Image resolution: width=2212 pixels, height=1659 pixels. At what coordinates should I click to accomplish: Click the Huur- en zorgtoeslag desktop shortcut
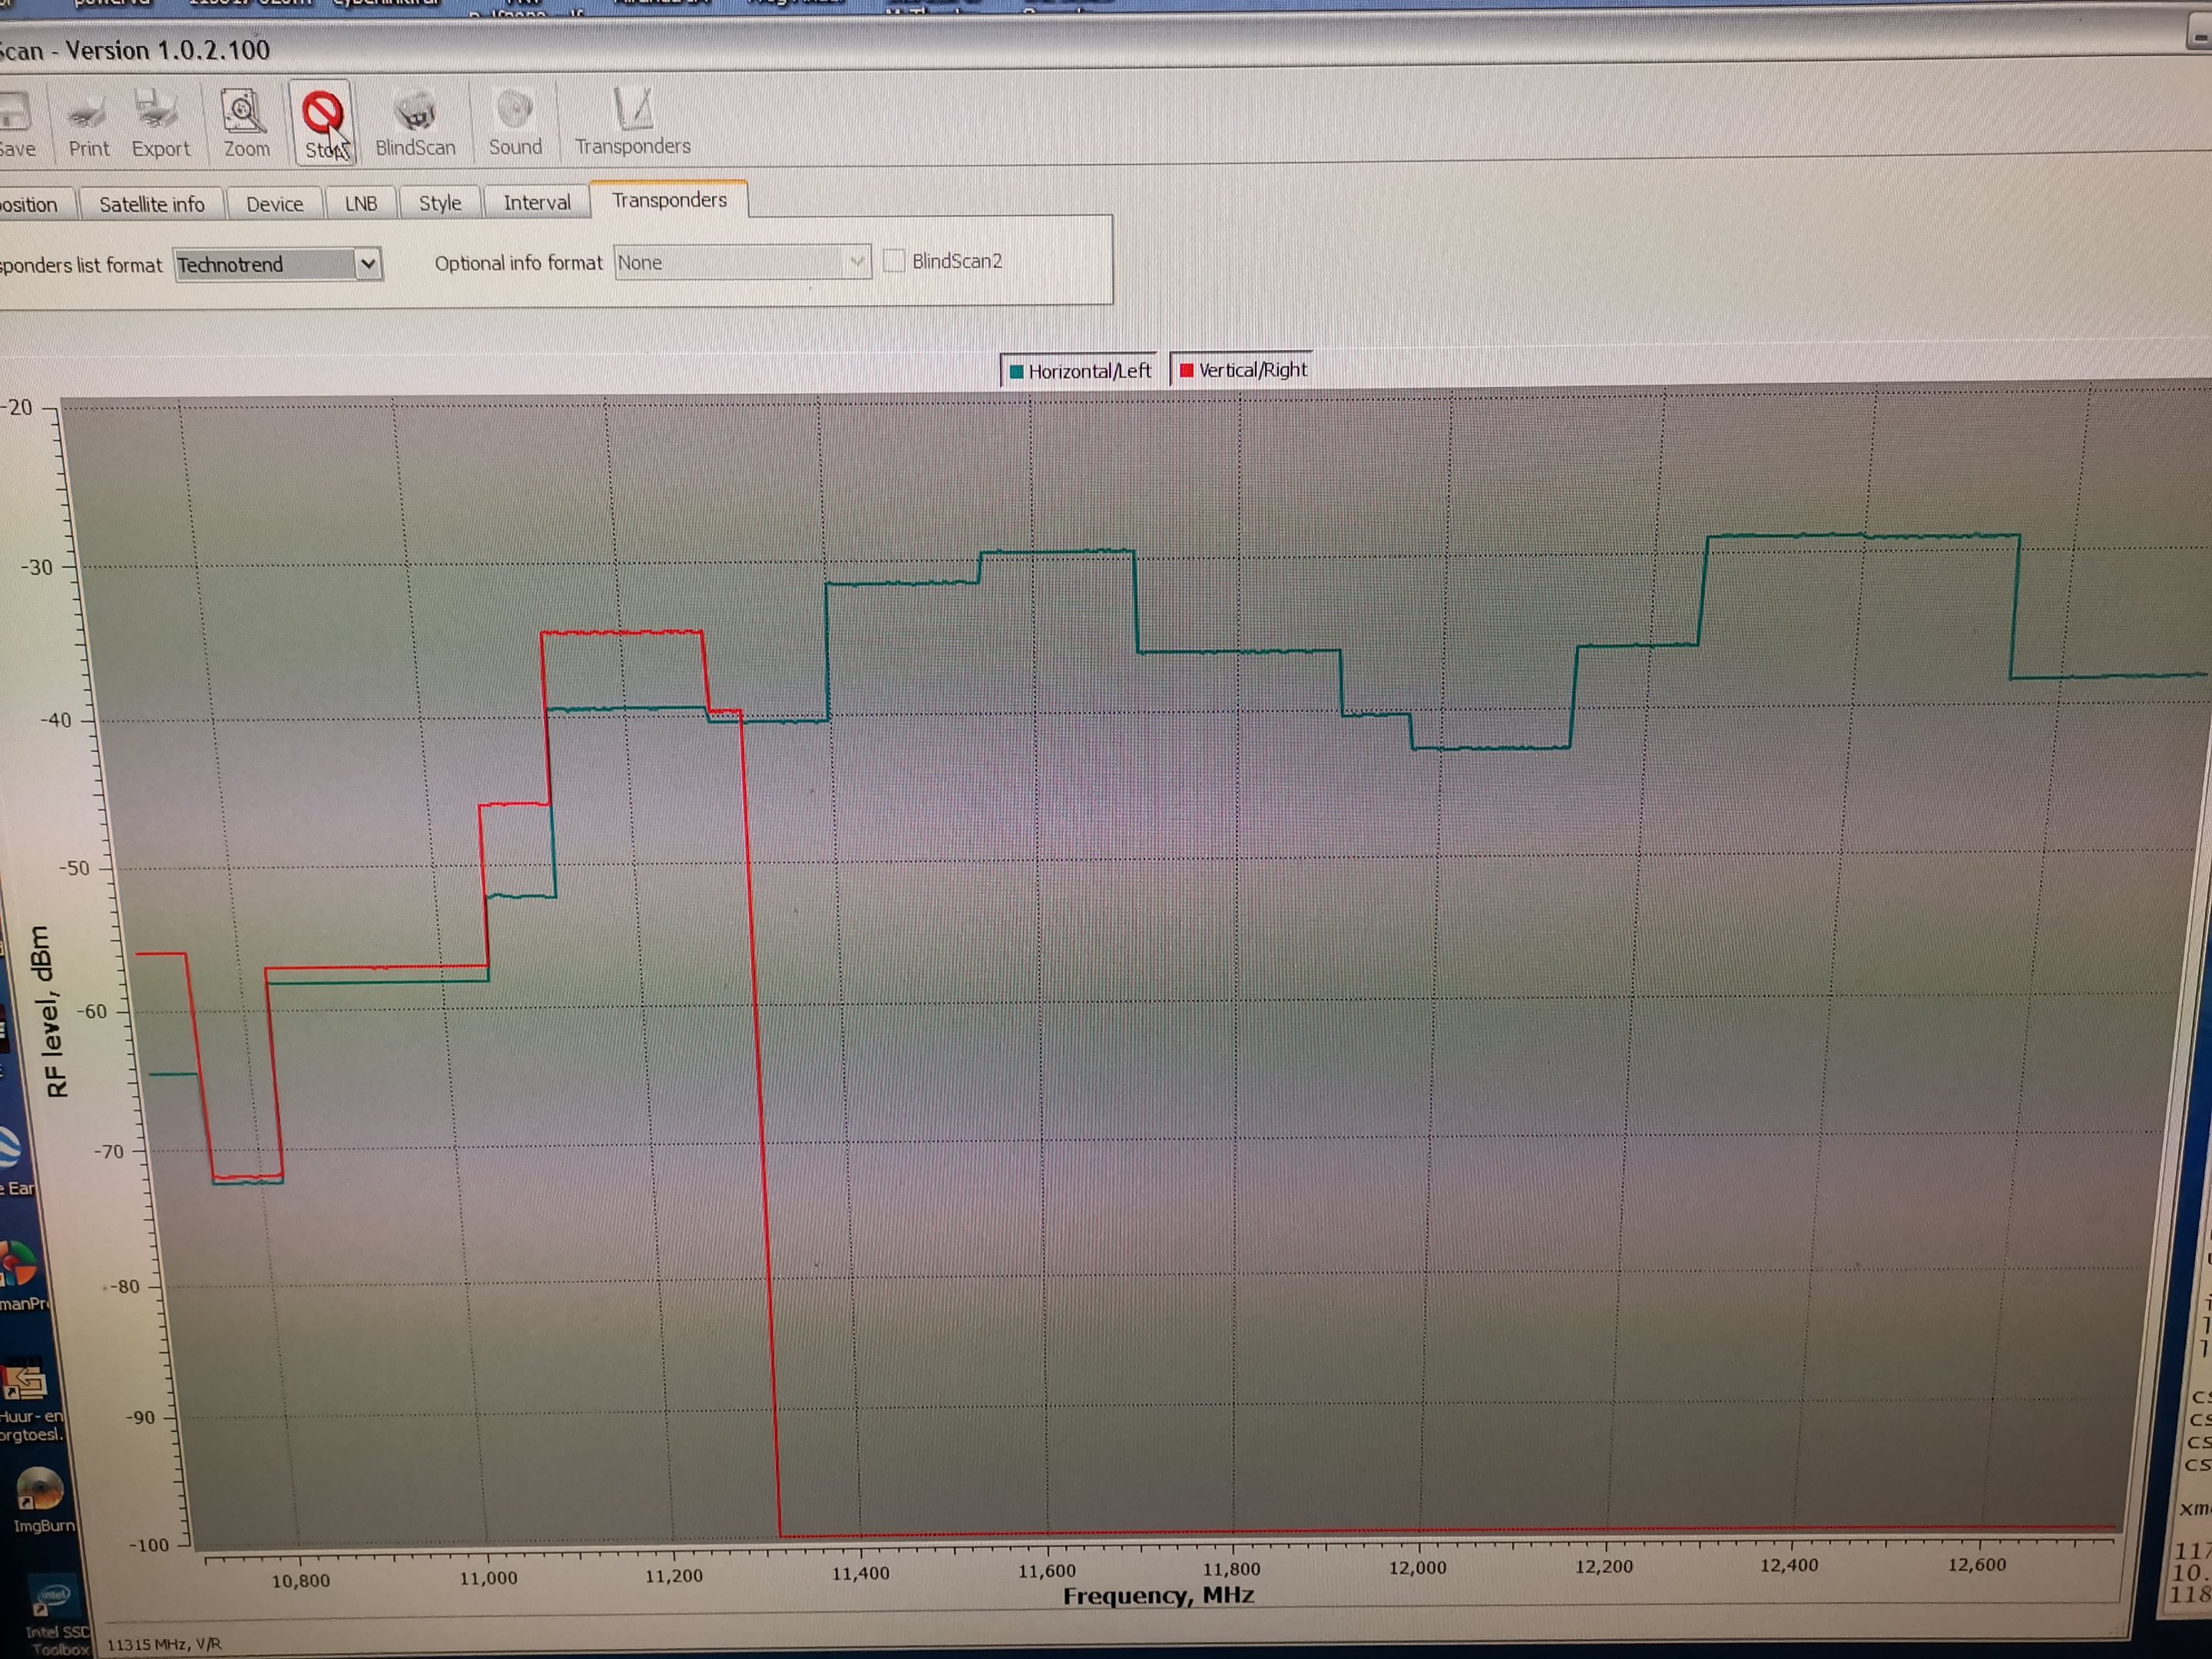click(30, 1400)
